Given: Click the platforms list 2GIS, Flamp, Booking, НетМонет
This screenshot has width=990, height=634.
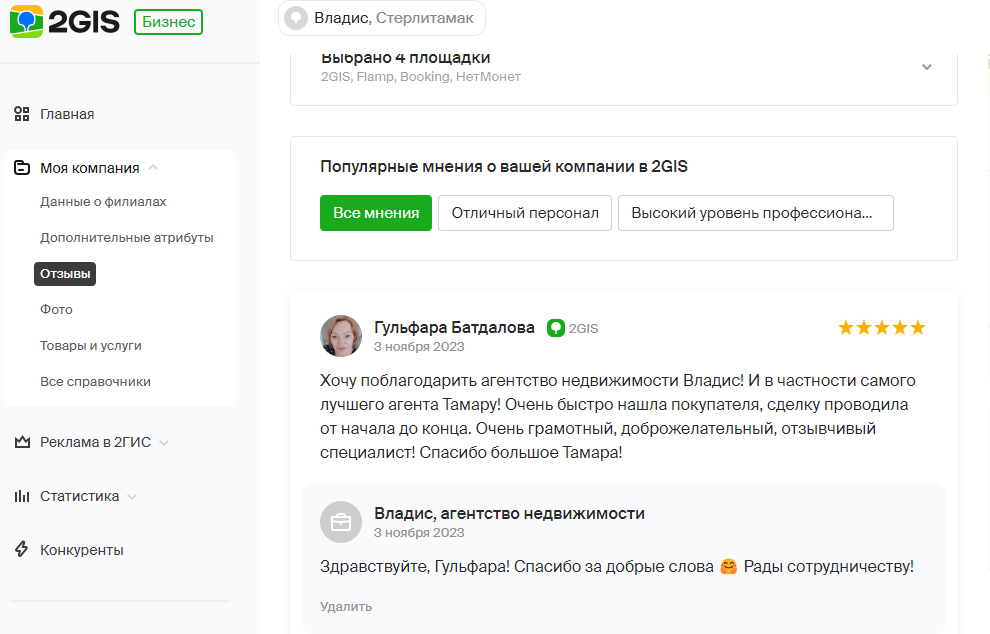Looking at the screenshot, I should point(421,76).
